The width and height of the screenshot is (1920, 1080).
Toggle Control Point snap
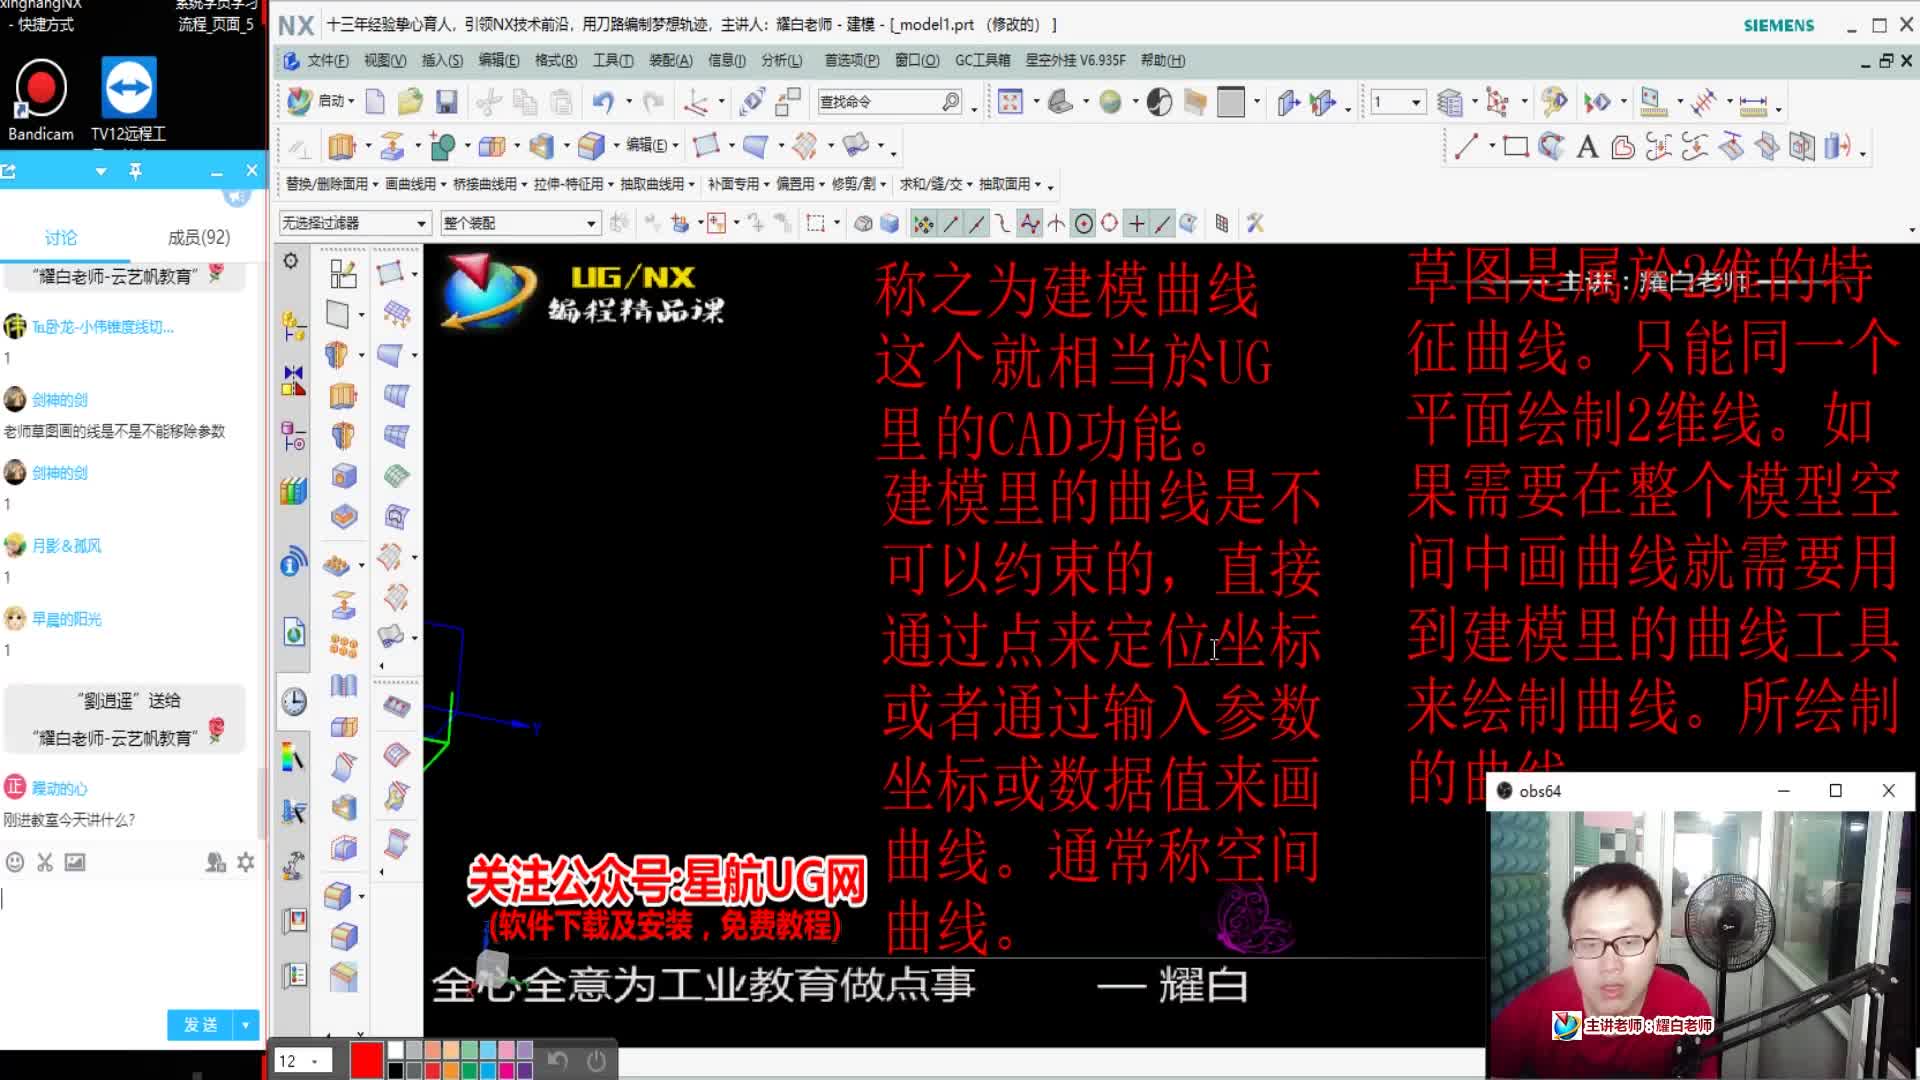point(1003,223)
